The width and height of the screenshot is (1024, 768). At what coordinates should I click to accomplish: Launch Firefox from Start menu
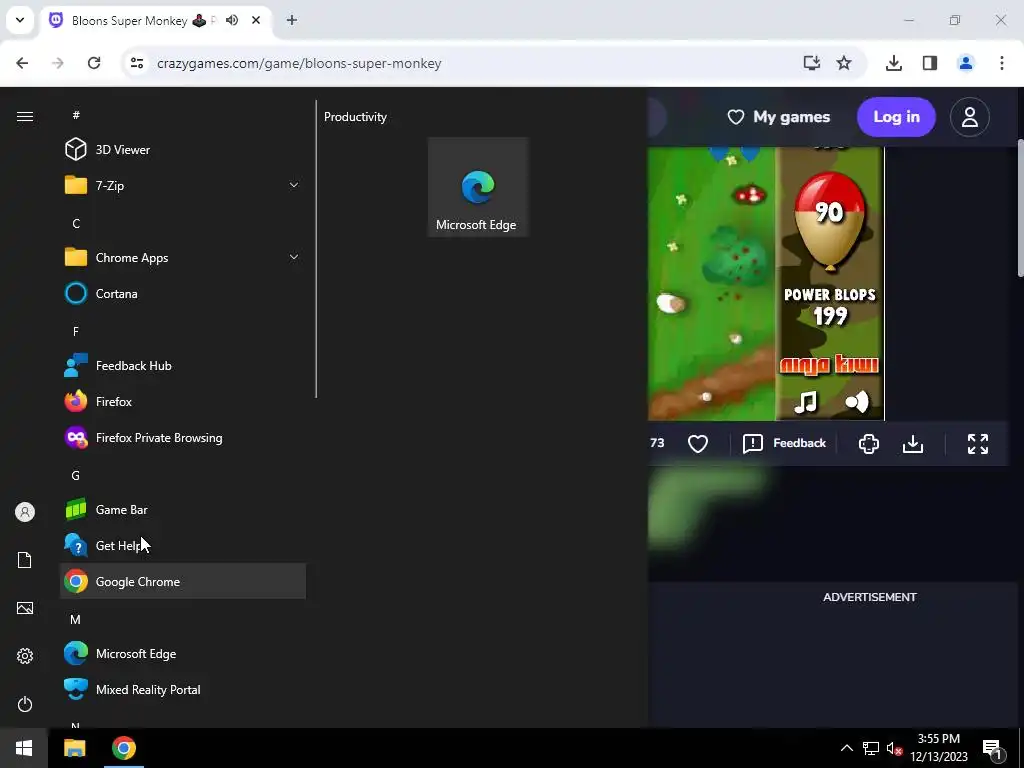coord(183,402)
